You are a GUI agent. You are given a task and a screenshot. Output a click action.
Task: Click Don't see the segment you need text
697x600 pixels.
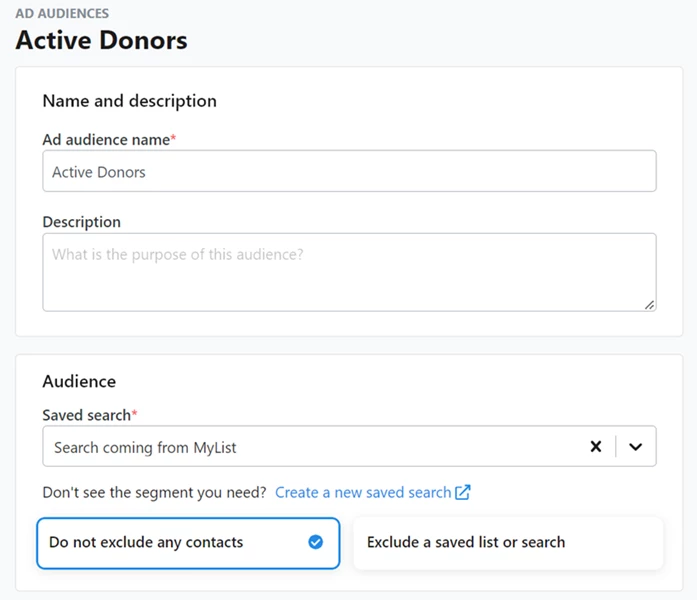coord(154,492)
